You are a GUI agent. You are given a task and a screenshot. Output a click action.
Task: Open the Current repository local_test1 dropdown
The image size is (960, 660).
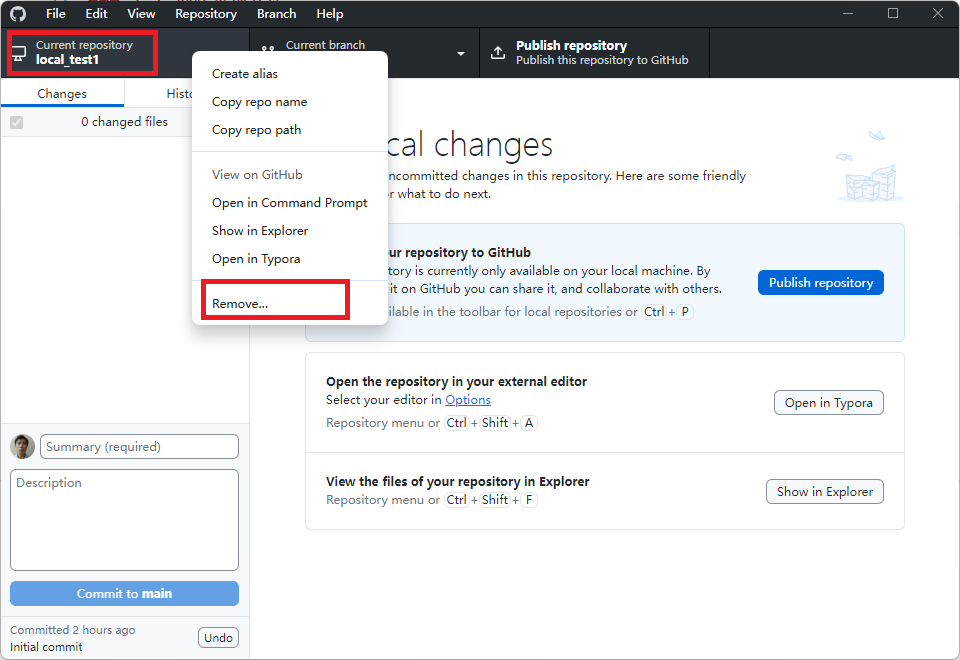(83, 53)
